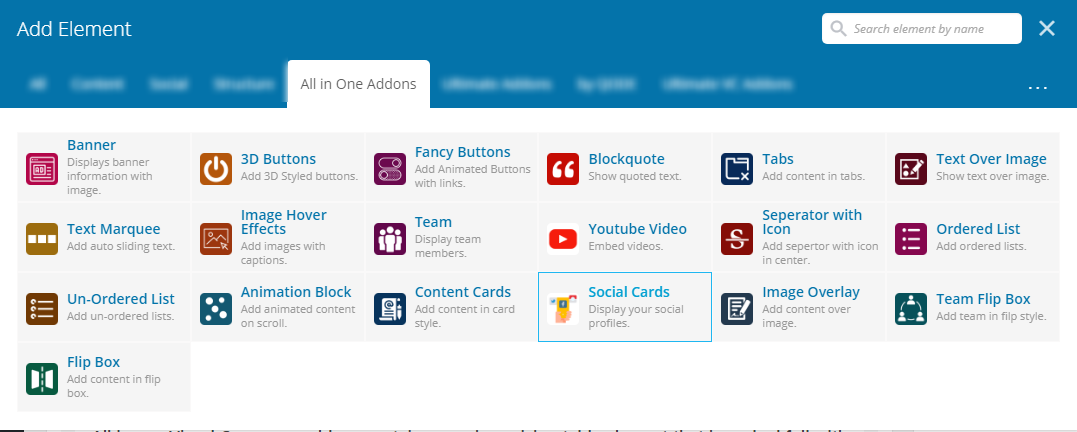Switch to All in One Addons tab

tap(359, 84)
